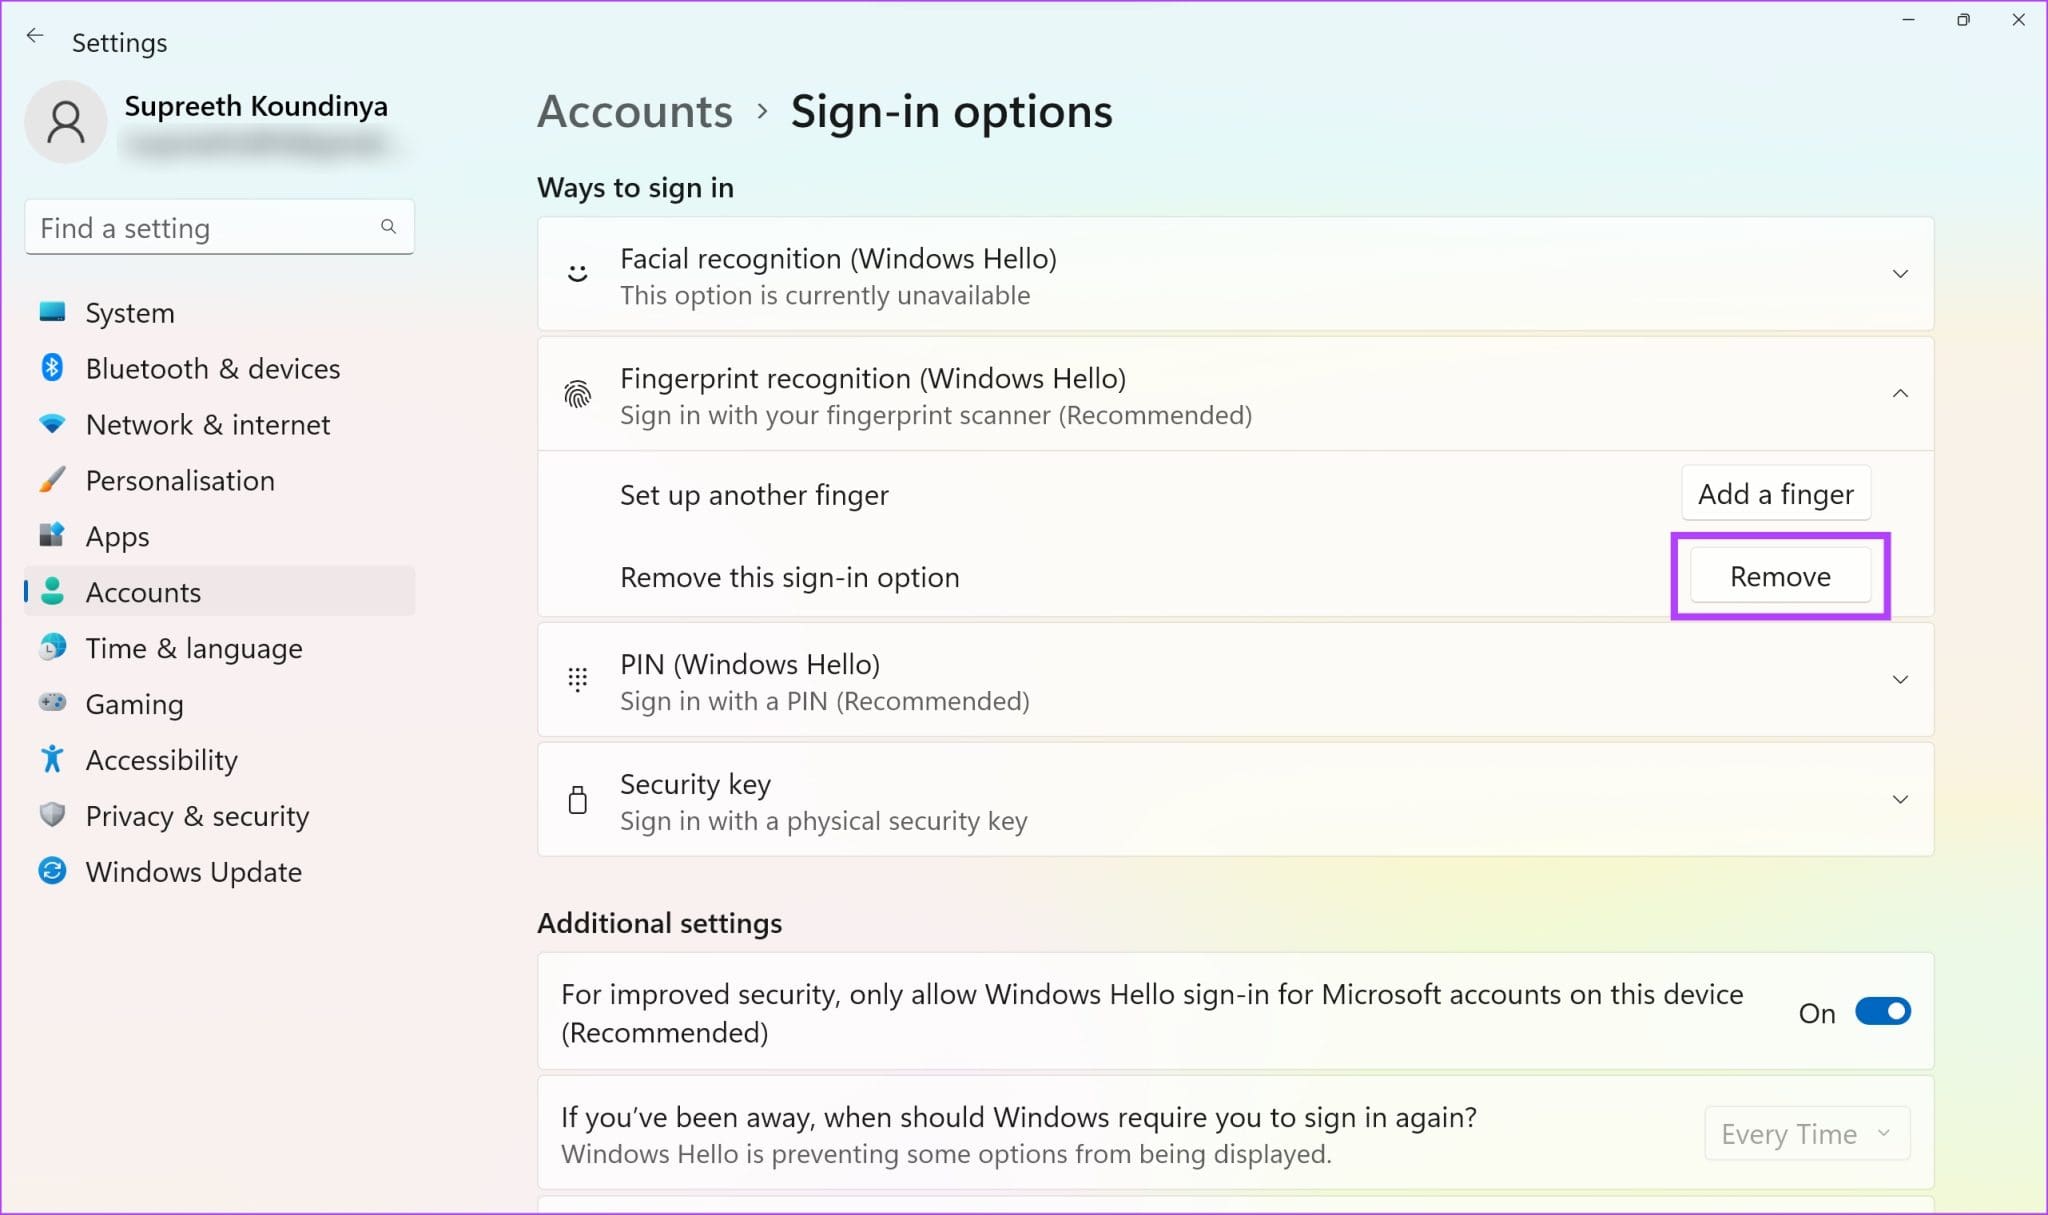Viewport: 2048px width, 1215px height.
Task: Open the Every Time dropdown
Action: pyautogui.click(x=1806, y=1133)
